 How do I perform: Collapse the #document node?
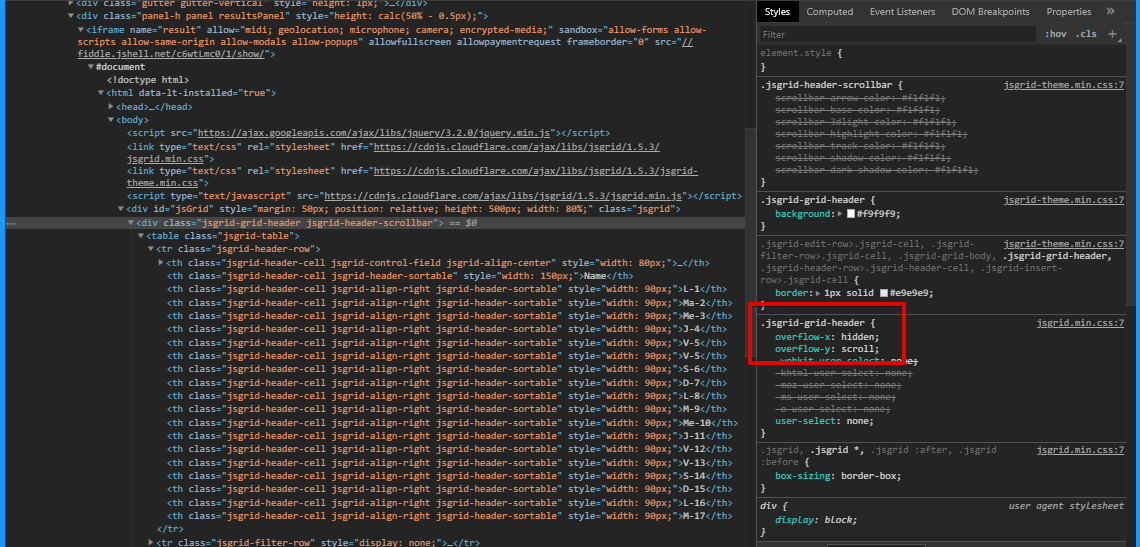coord(91,67)
